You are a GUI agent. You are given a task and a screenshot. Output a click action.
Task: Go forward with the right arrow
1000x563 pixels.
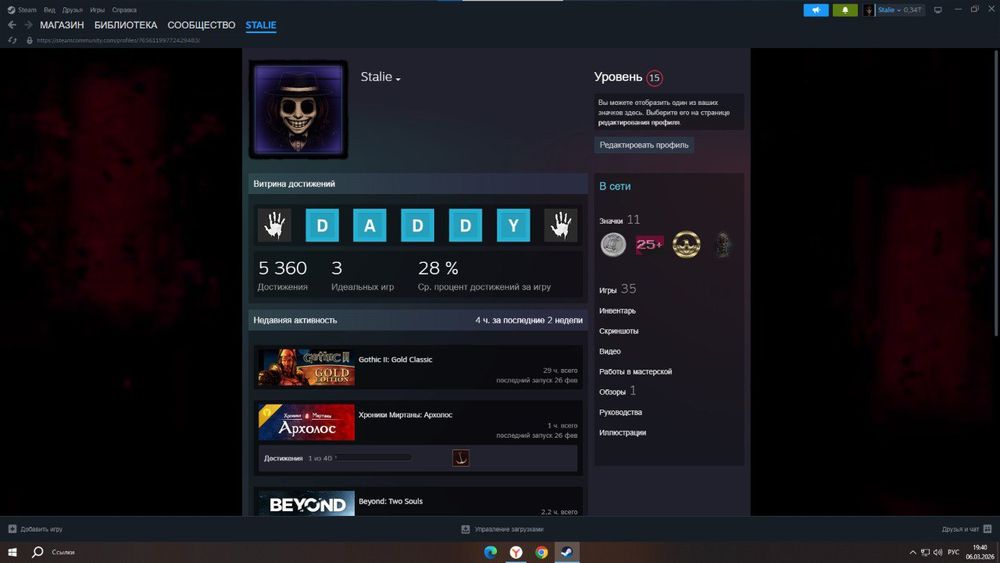pyautogui.click(x=28, y=25)
